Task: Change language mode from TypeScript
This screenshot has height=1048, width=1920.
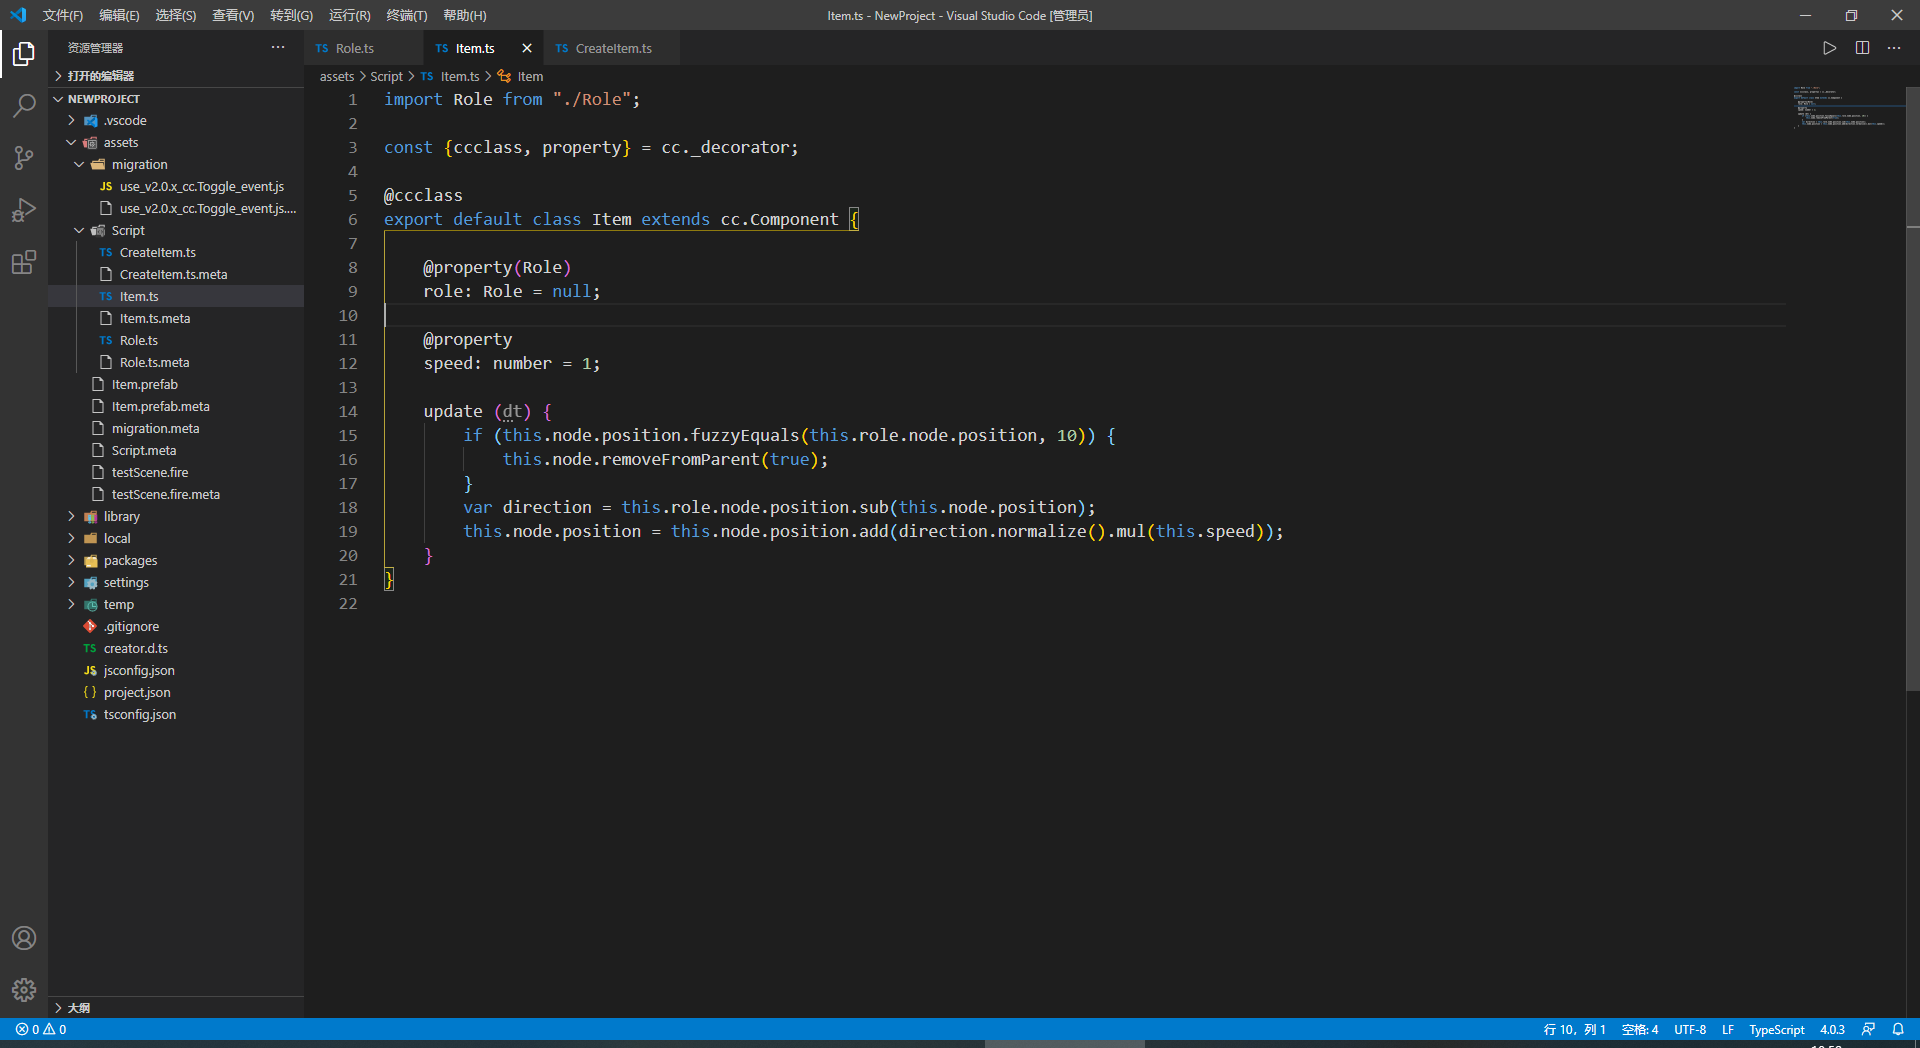Action: click(x=1776, y=1029)
